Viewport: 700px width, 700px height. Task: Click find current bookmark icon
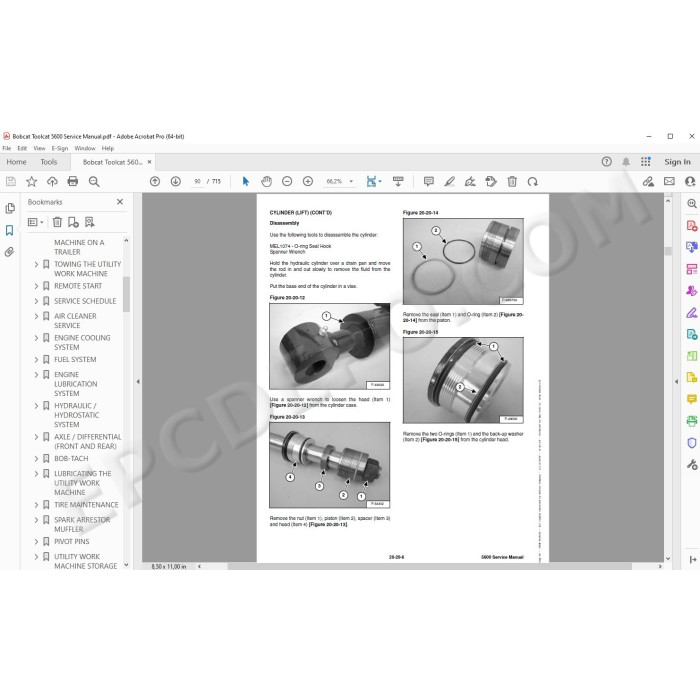click(90, 222)
